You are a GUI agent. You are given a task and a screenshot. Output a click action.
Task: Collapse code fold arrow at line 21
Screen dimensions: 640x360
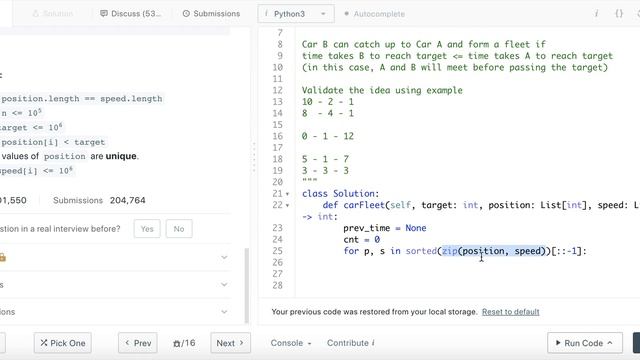[287, 194]
